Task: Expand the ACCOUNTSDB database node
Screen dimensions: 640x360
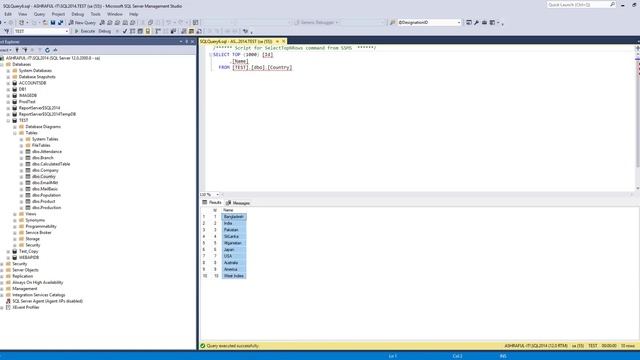Action: [8, 83]
